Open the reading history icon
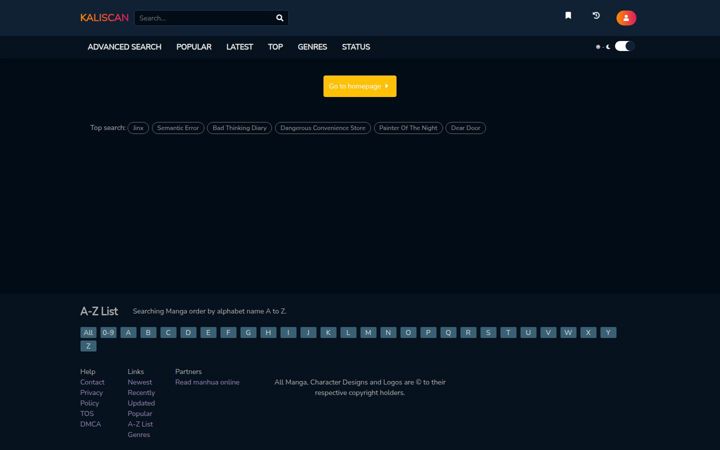Image resolution: width=720 pixels, height=450 pixels. [596, 16]
